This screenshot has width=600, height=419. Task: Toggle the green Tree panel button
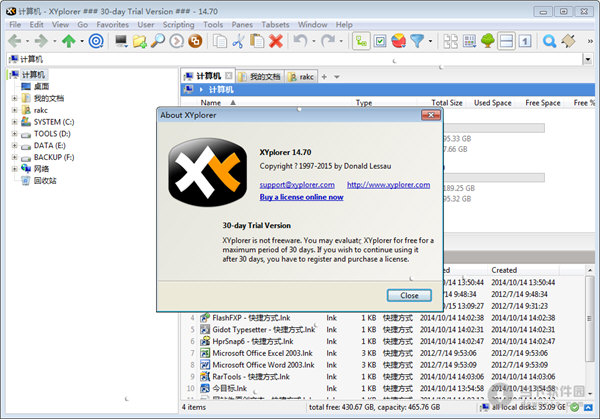click(488, 41)
